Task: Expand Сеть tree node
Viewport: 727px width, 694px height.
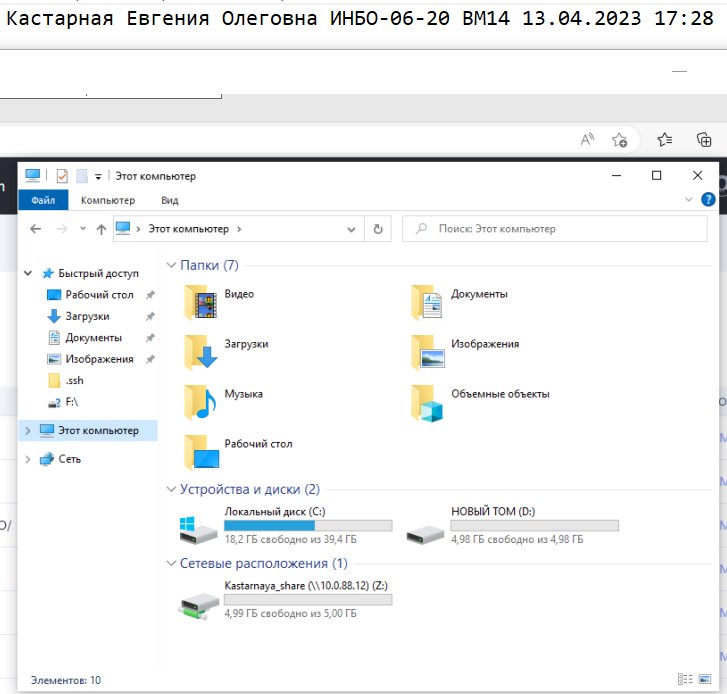Action: pyautogui.click(x=28, y=459)
